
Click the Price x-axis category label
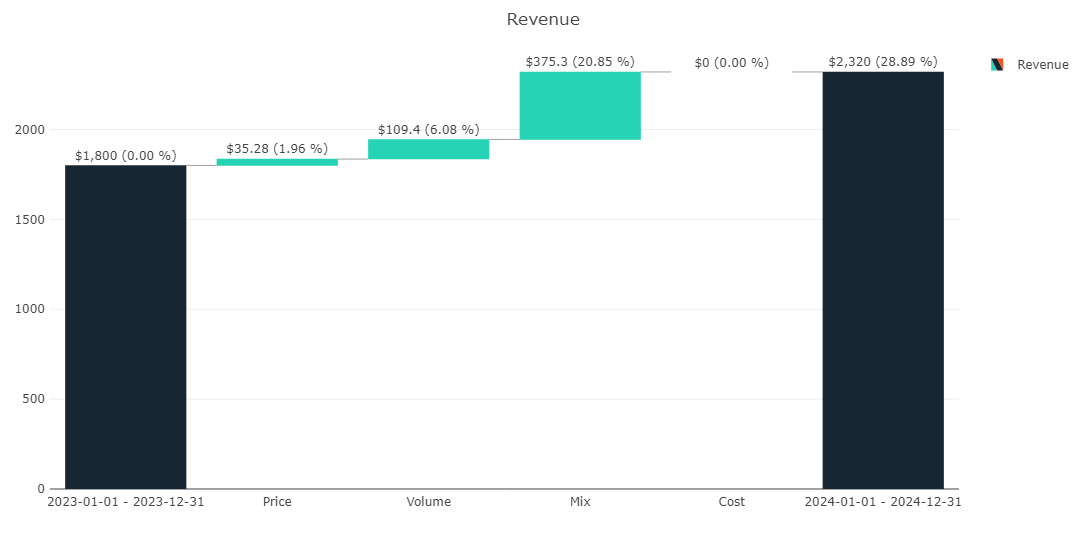click(277, 502)
